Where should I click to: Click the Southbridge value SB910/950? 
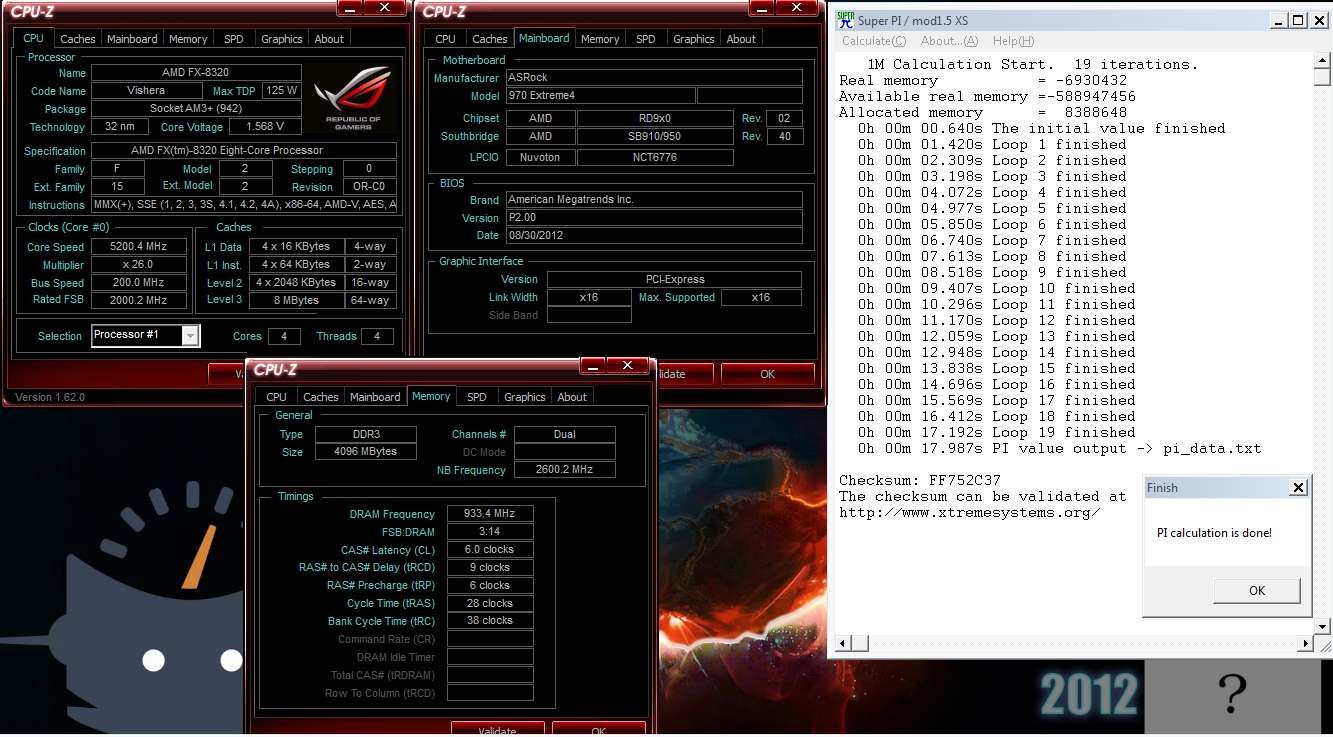(x=655, y=137)
